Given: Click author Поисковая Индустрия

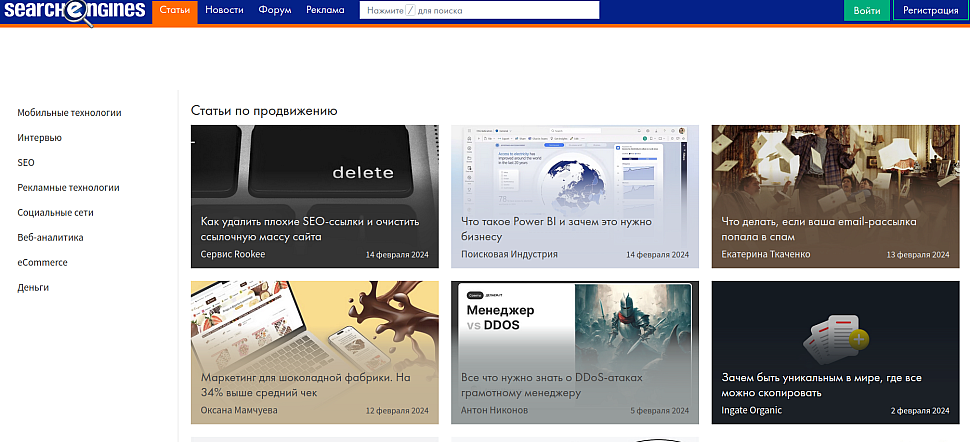Looking at the screenshot, I should click(509, 254).
